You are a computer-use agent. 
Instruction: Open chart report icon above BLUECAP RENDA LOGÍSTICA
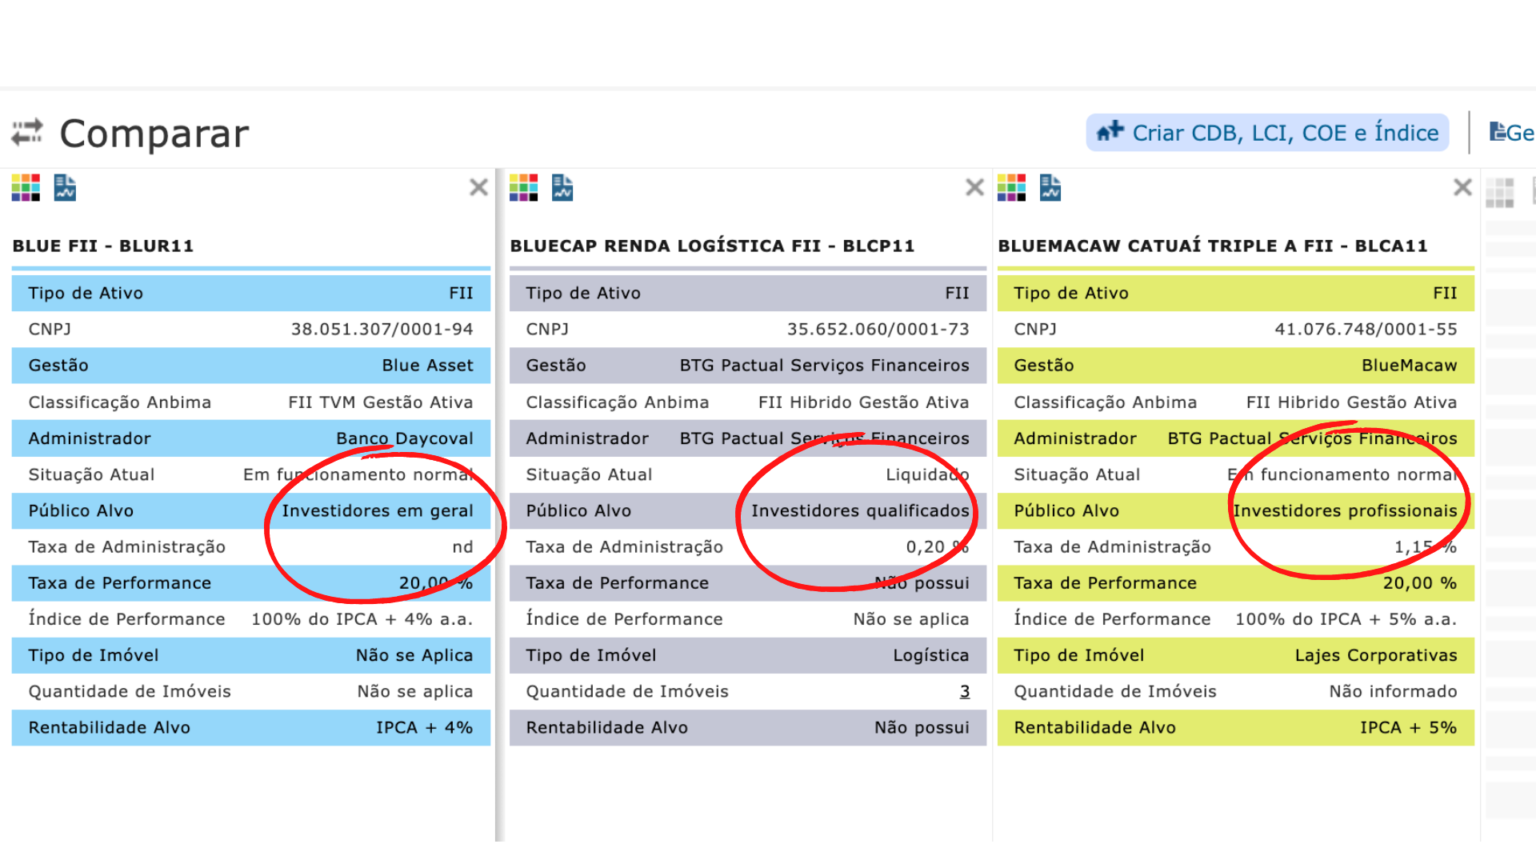pos(563,187)
